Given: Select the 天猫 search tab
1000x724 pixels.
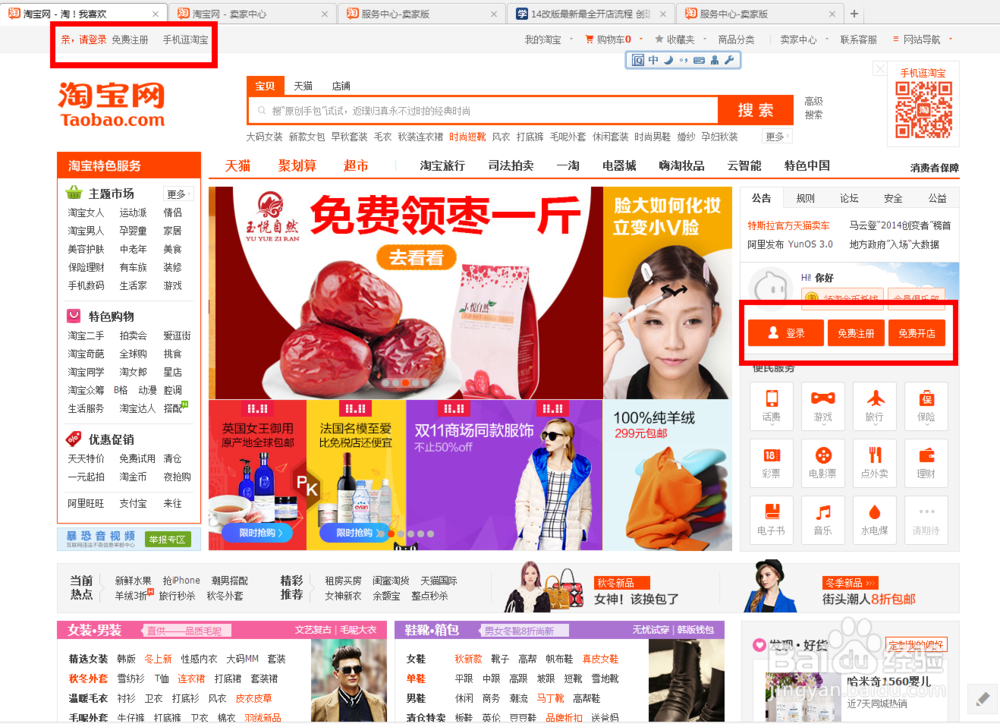Looking at the screenshot, I should click(303, 85).
